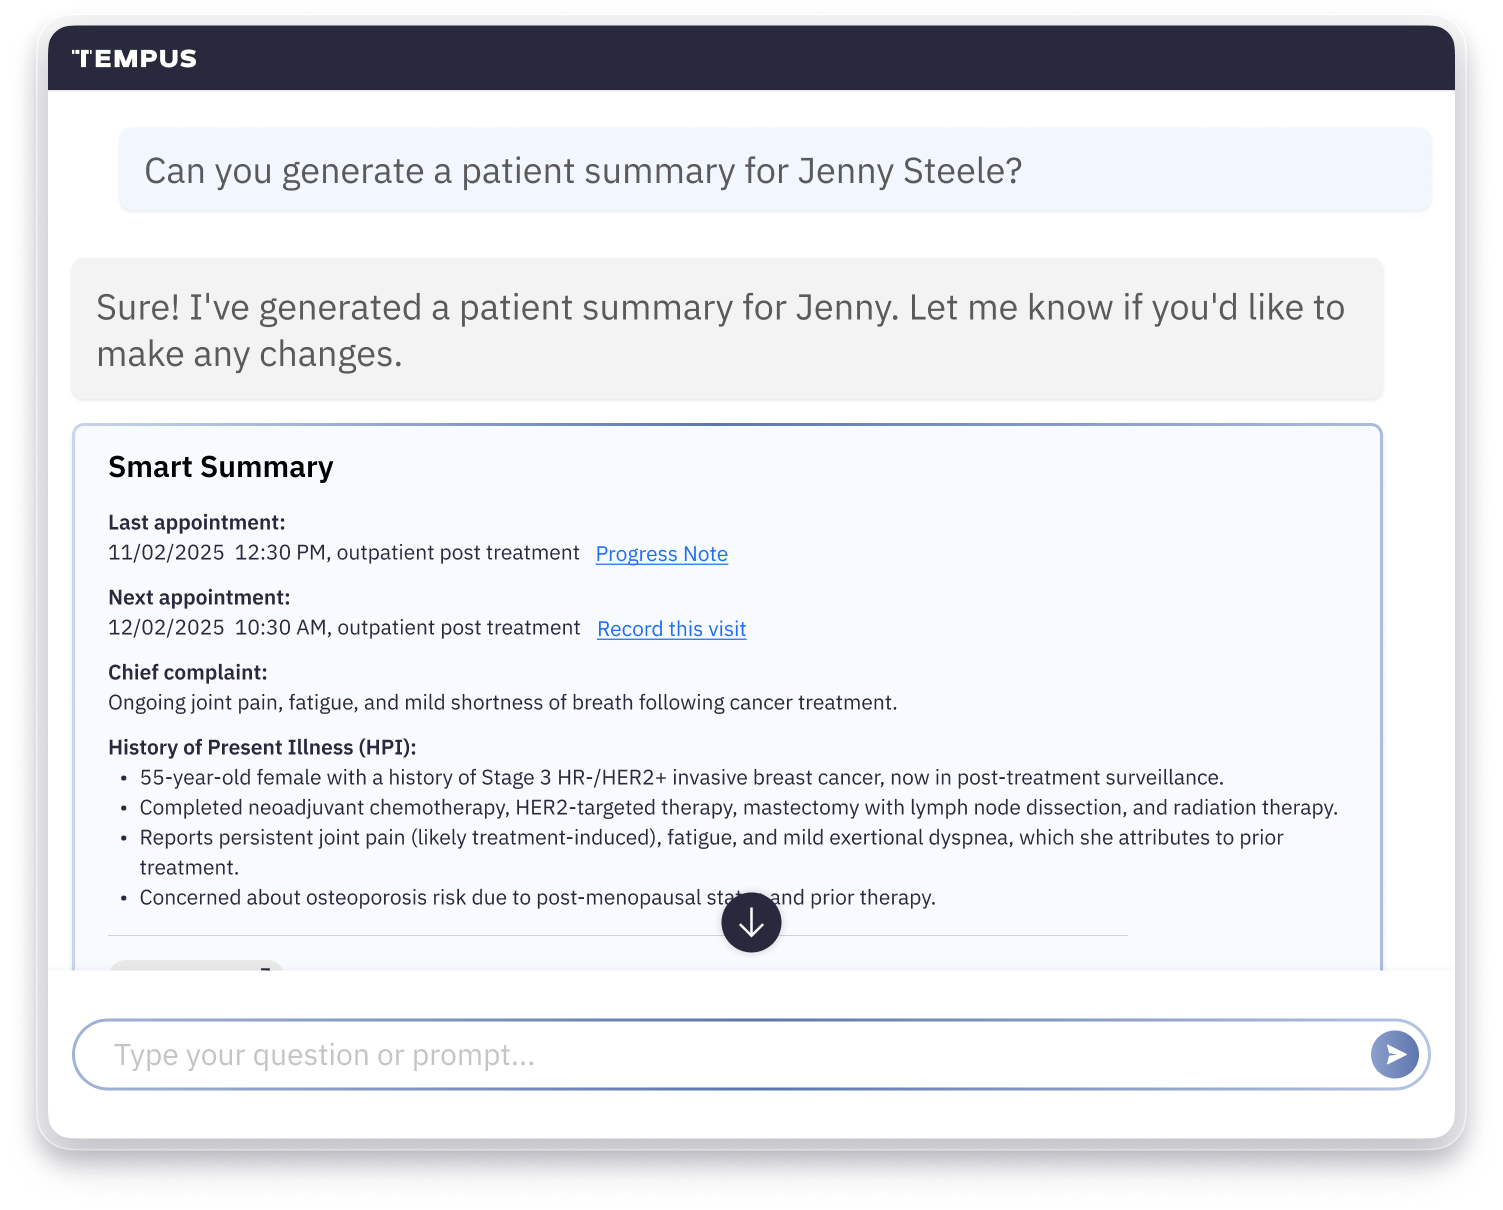Screen dimensions: 1503x1210
Task: Click the 'Reports persistent joint pain' bullet
Action: click(x=711, y=852)
